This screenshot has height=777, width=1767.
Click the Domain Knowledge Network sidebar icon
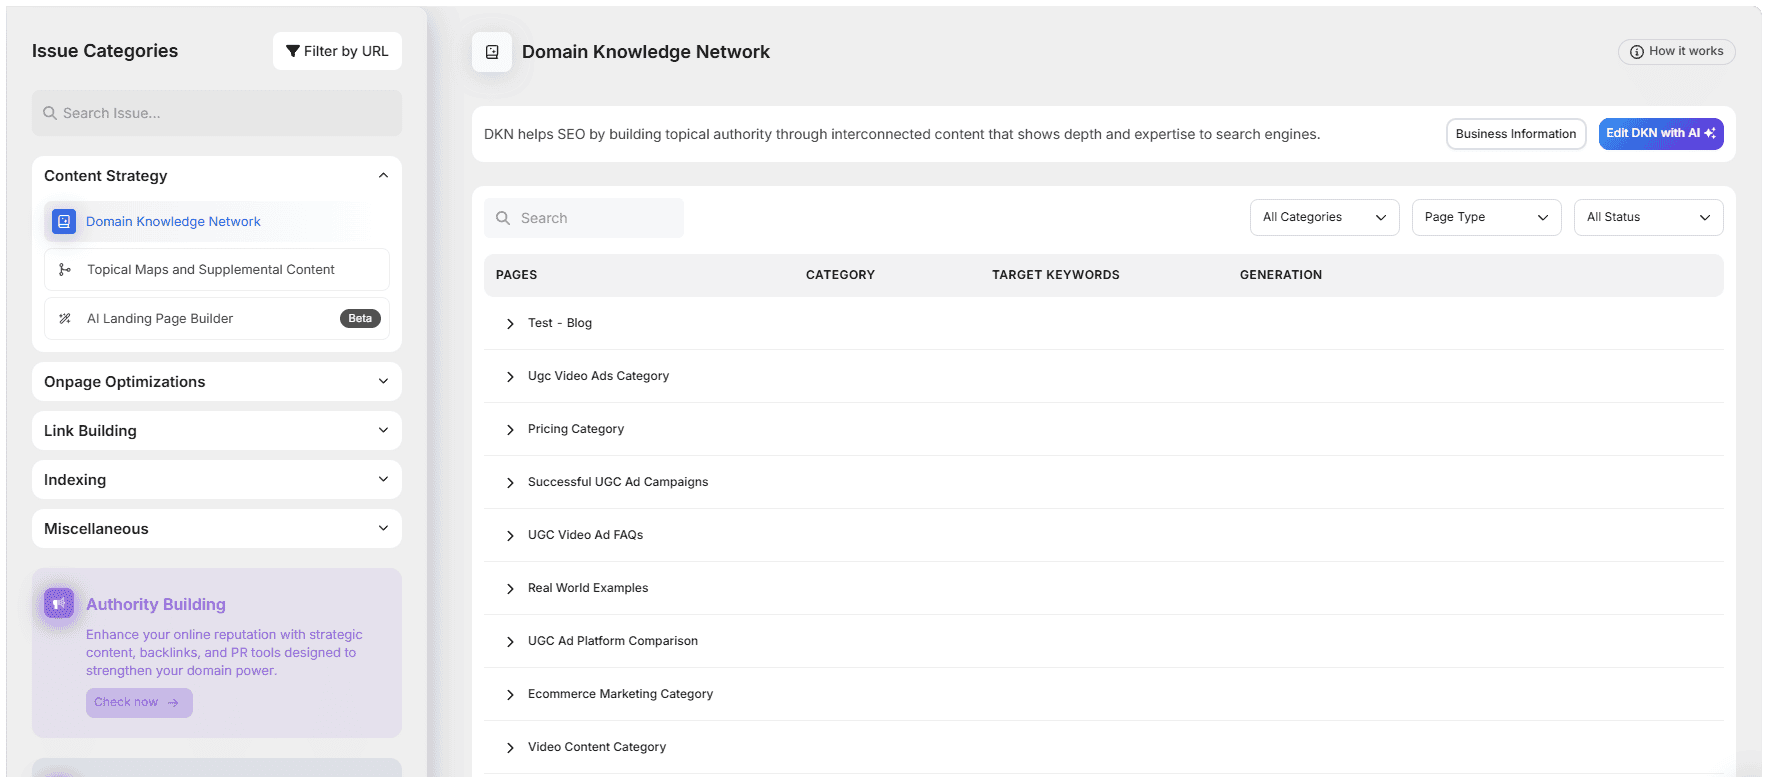click(x=64, y=221)
